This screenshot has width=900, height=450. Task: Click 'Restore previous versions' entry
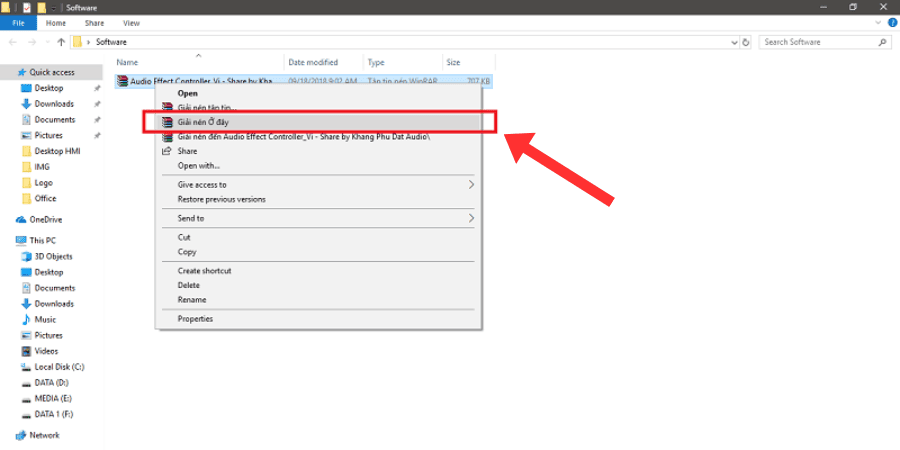319,199
